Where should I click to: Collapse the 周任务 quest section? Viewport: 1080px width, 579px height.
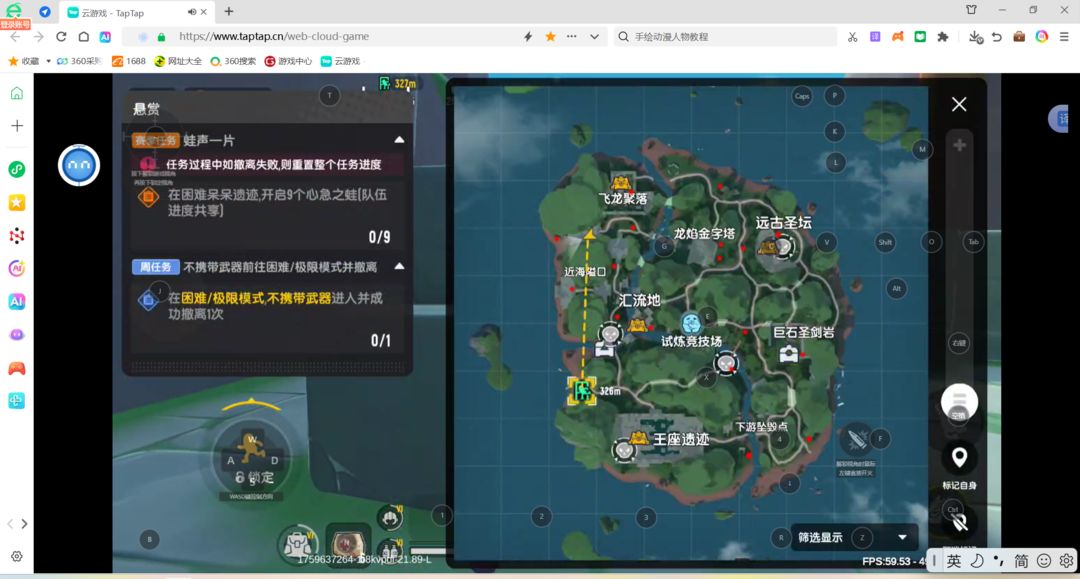pyautogui.click(x=399, y=266)
